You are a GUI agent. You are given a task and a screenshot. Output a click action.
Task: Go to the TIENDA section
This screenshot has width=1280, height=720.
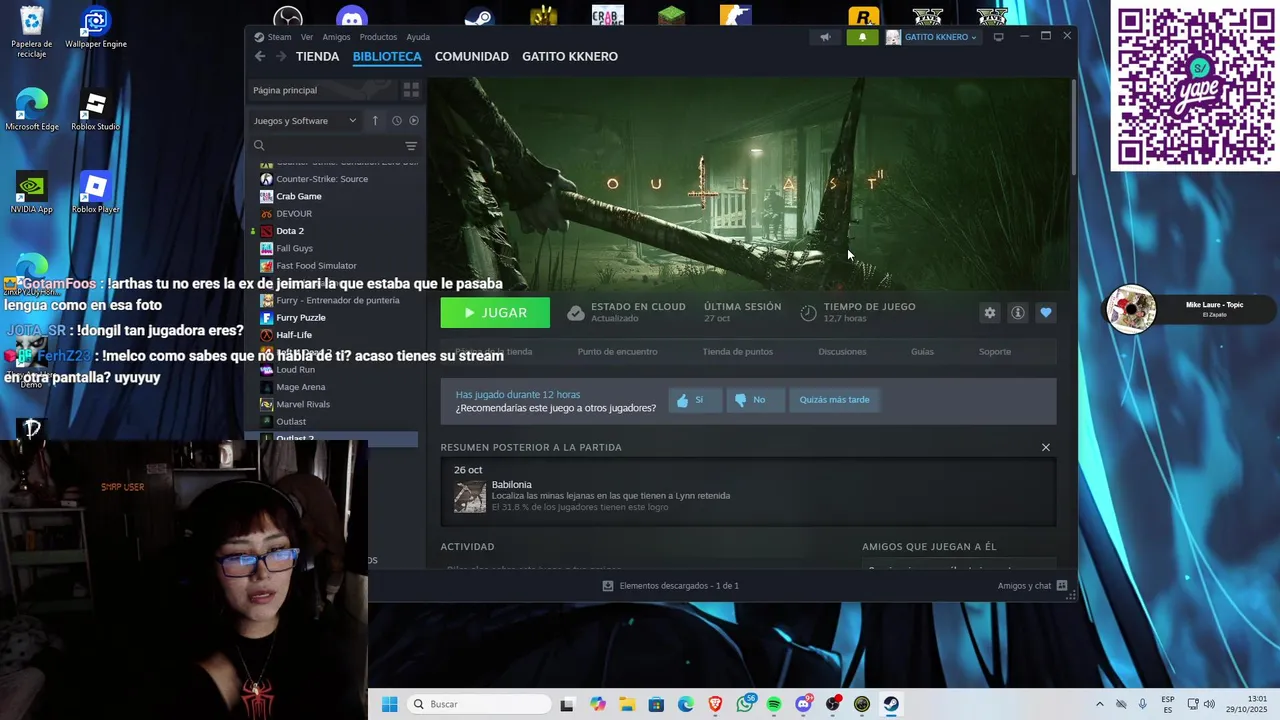[317, 56]
